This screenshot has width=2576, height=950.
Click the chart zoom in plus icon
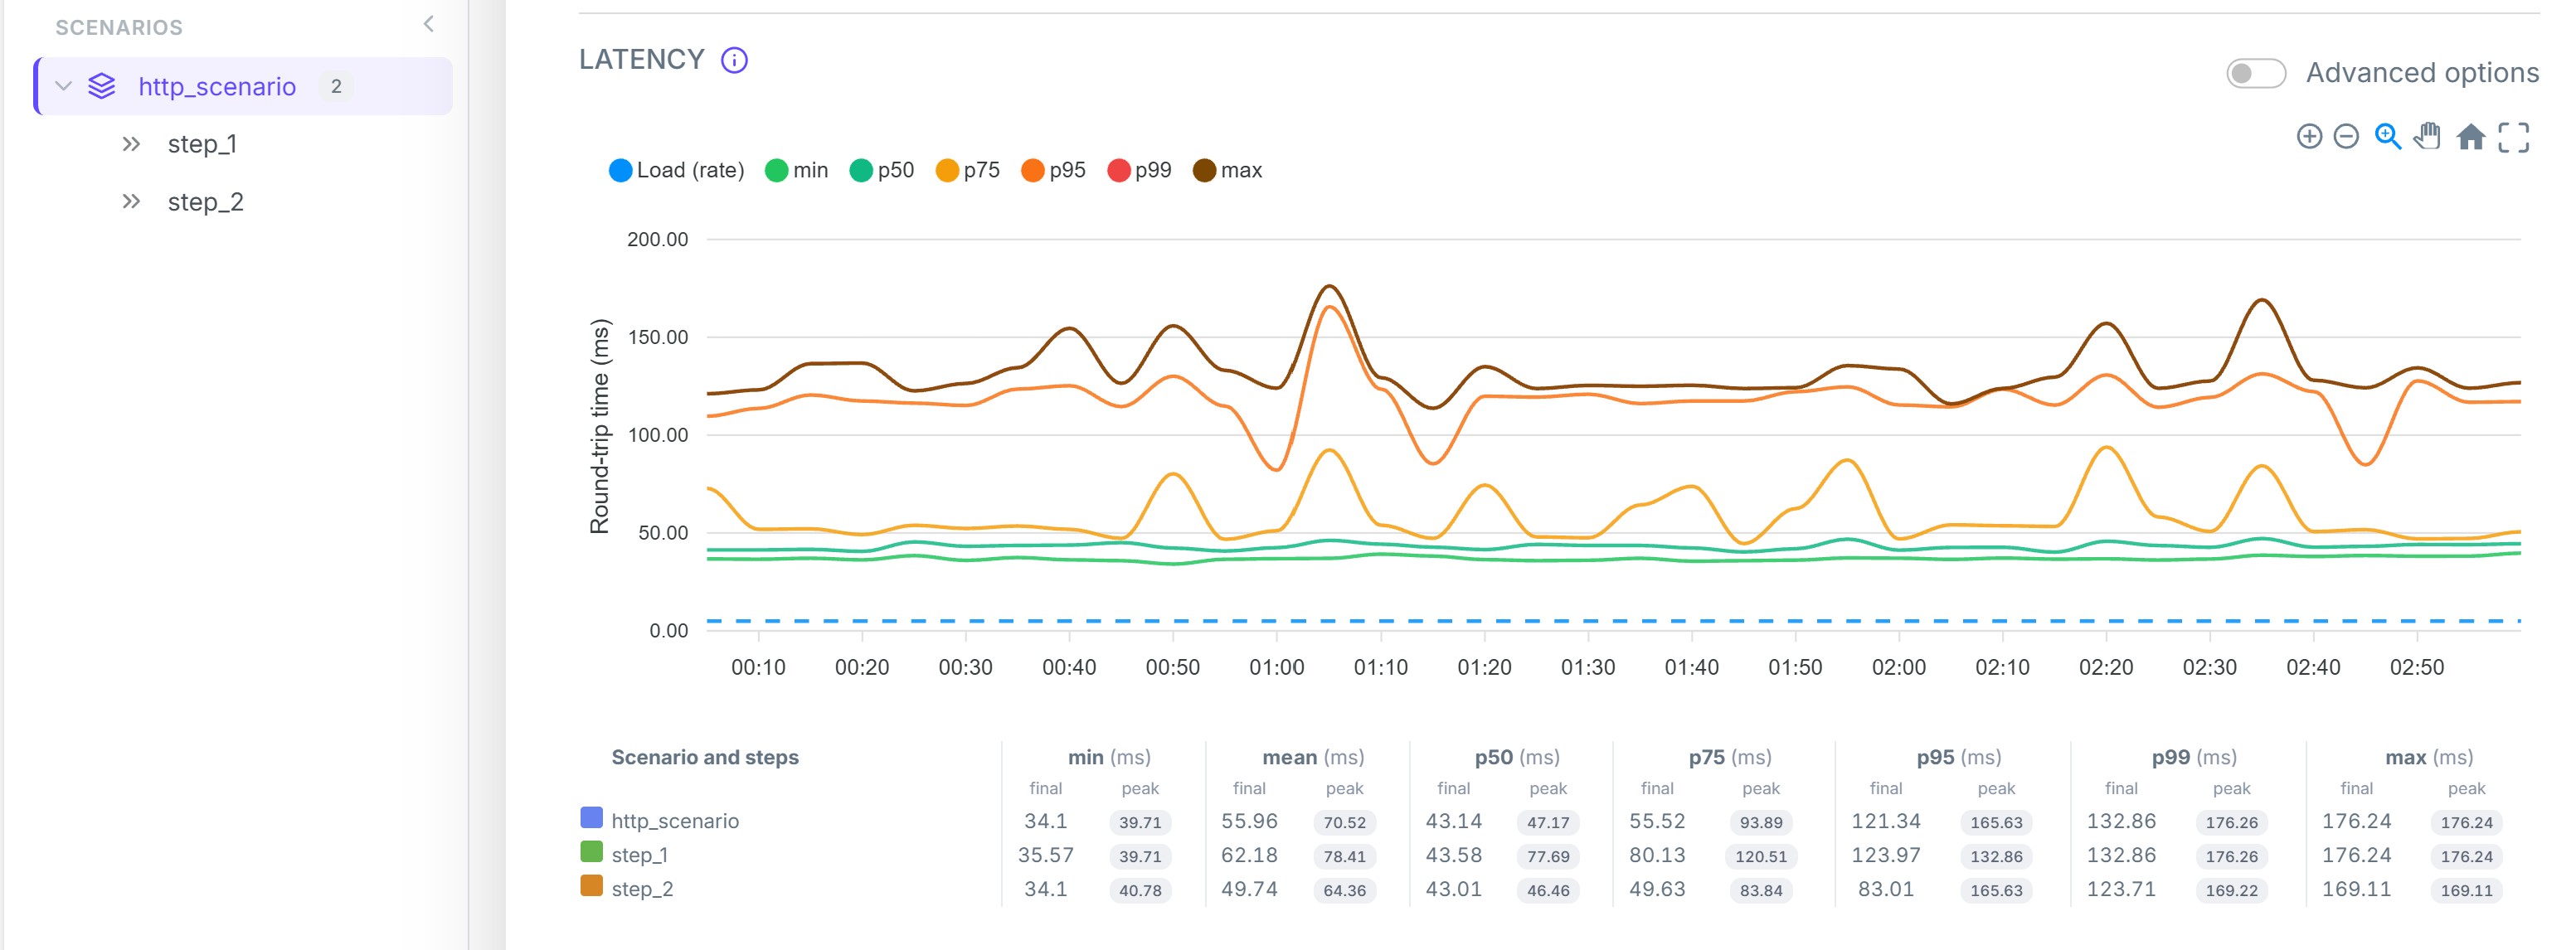click(2309, 137)
